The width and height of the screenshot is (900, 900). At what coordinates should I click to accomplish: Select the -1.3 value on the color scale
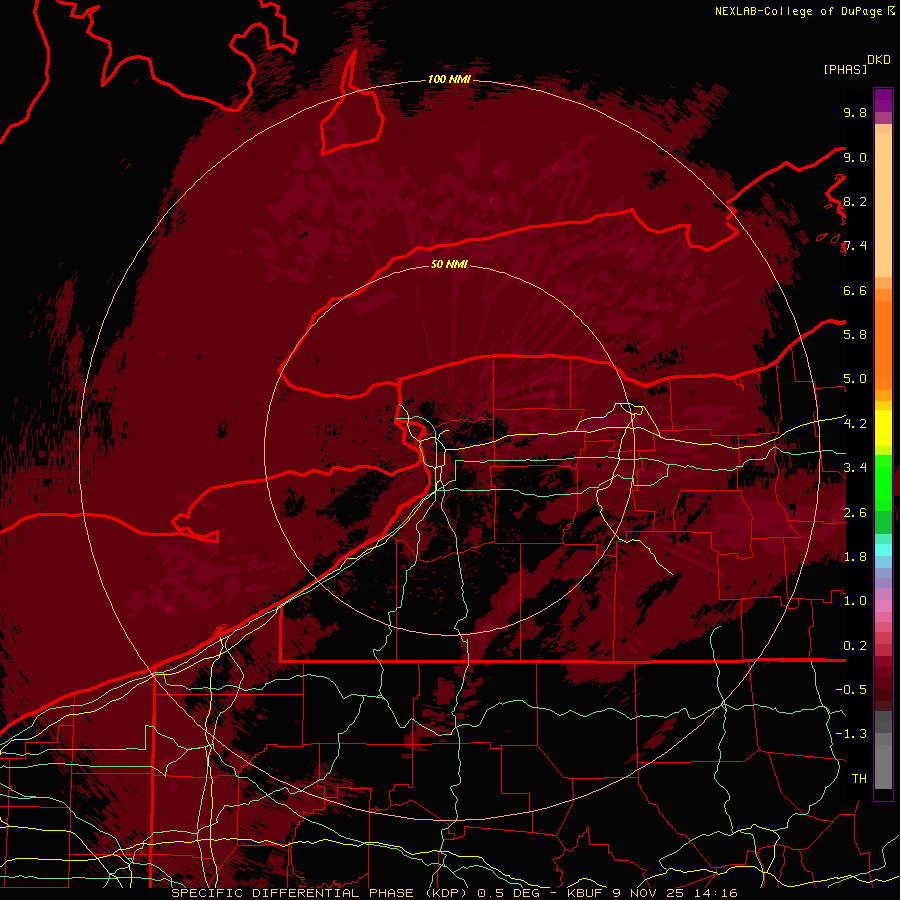pyautogui.click(x=851, y=734)
